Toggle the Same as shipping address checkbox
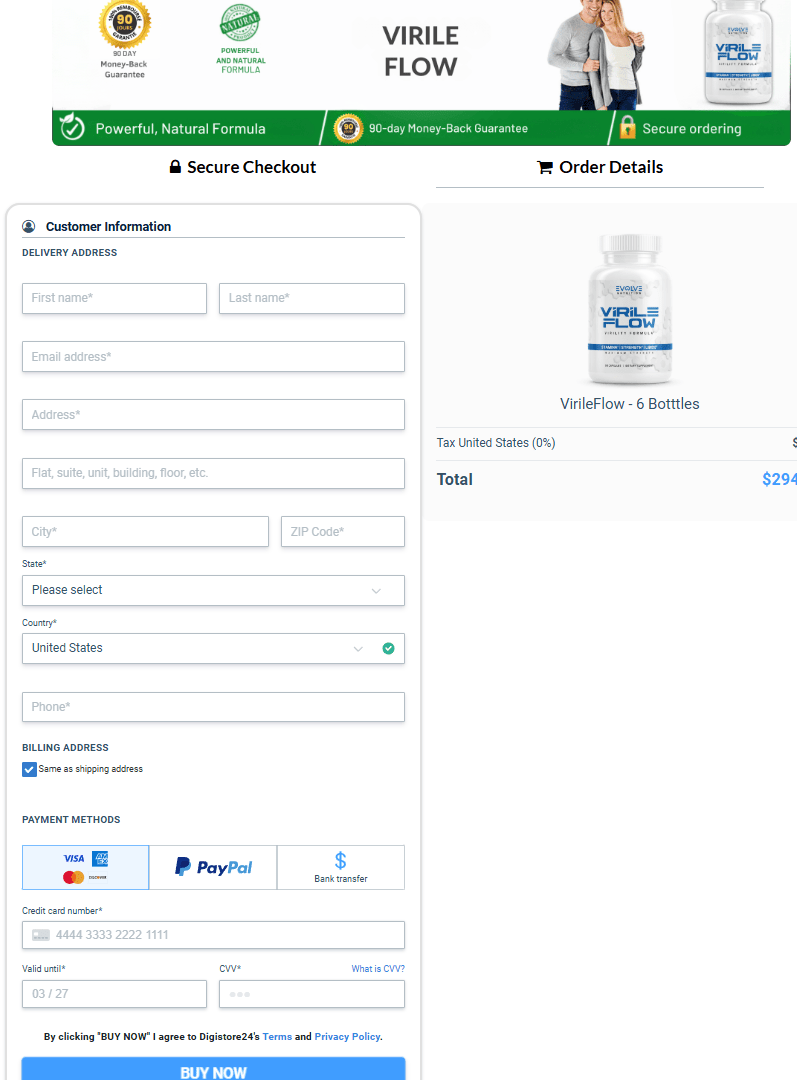The image size is (797, 1080). pos(29,769)
